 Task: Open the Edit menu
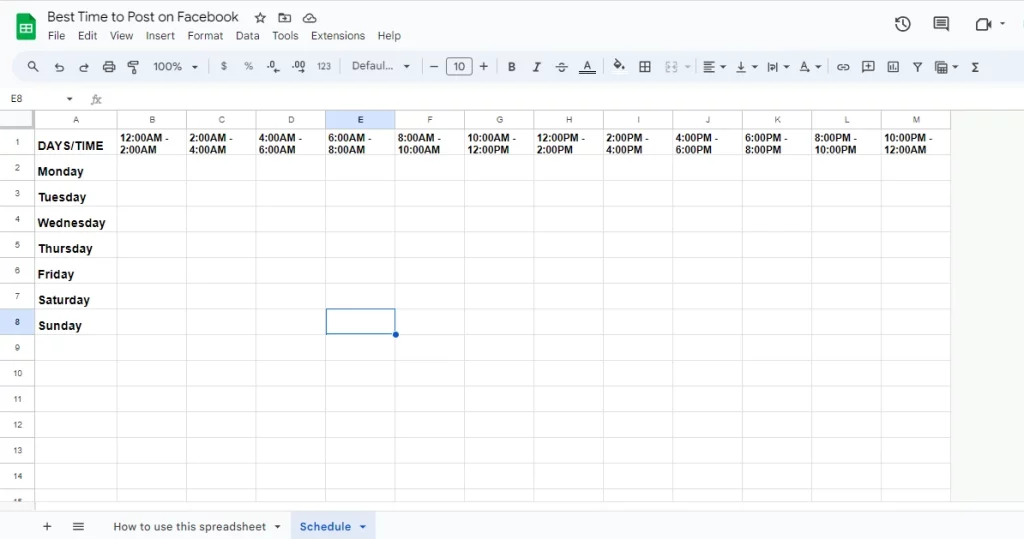coord(87,36)
